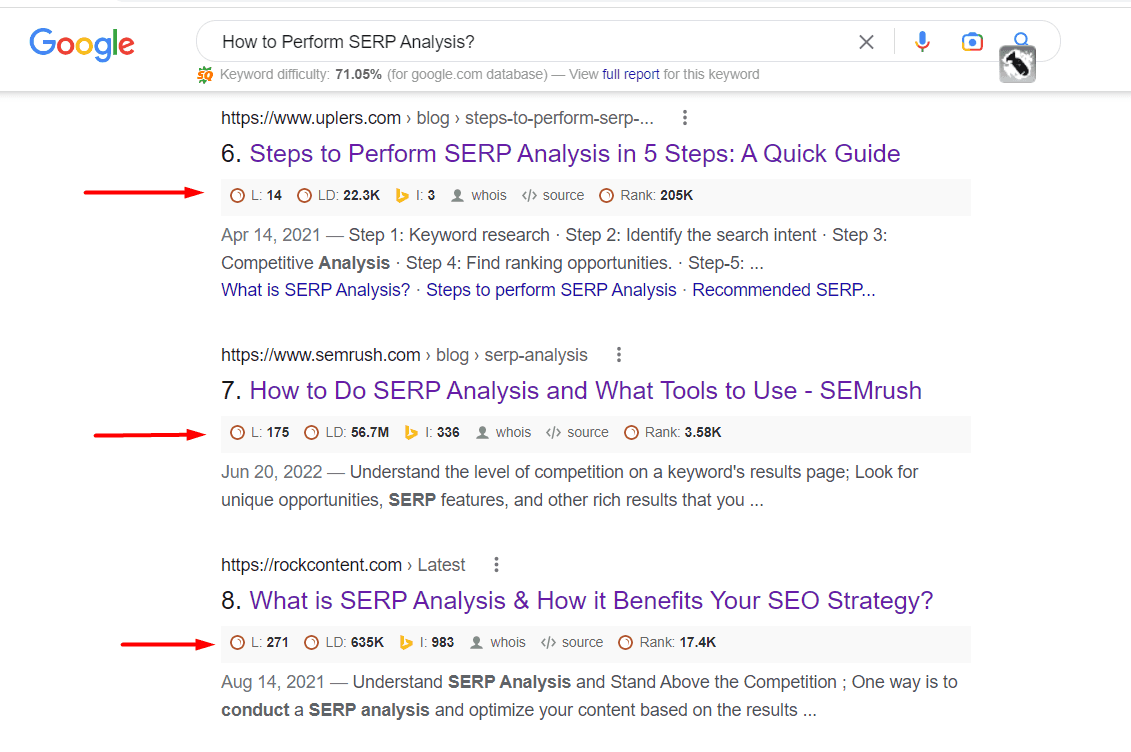This screenshot has height=752, width=1131.
Task: Open whois for rockcontent result
Action: tap(498, 642)
